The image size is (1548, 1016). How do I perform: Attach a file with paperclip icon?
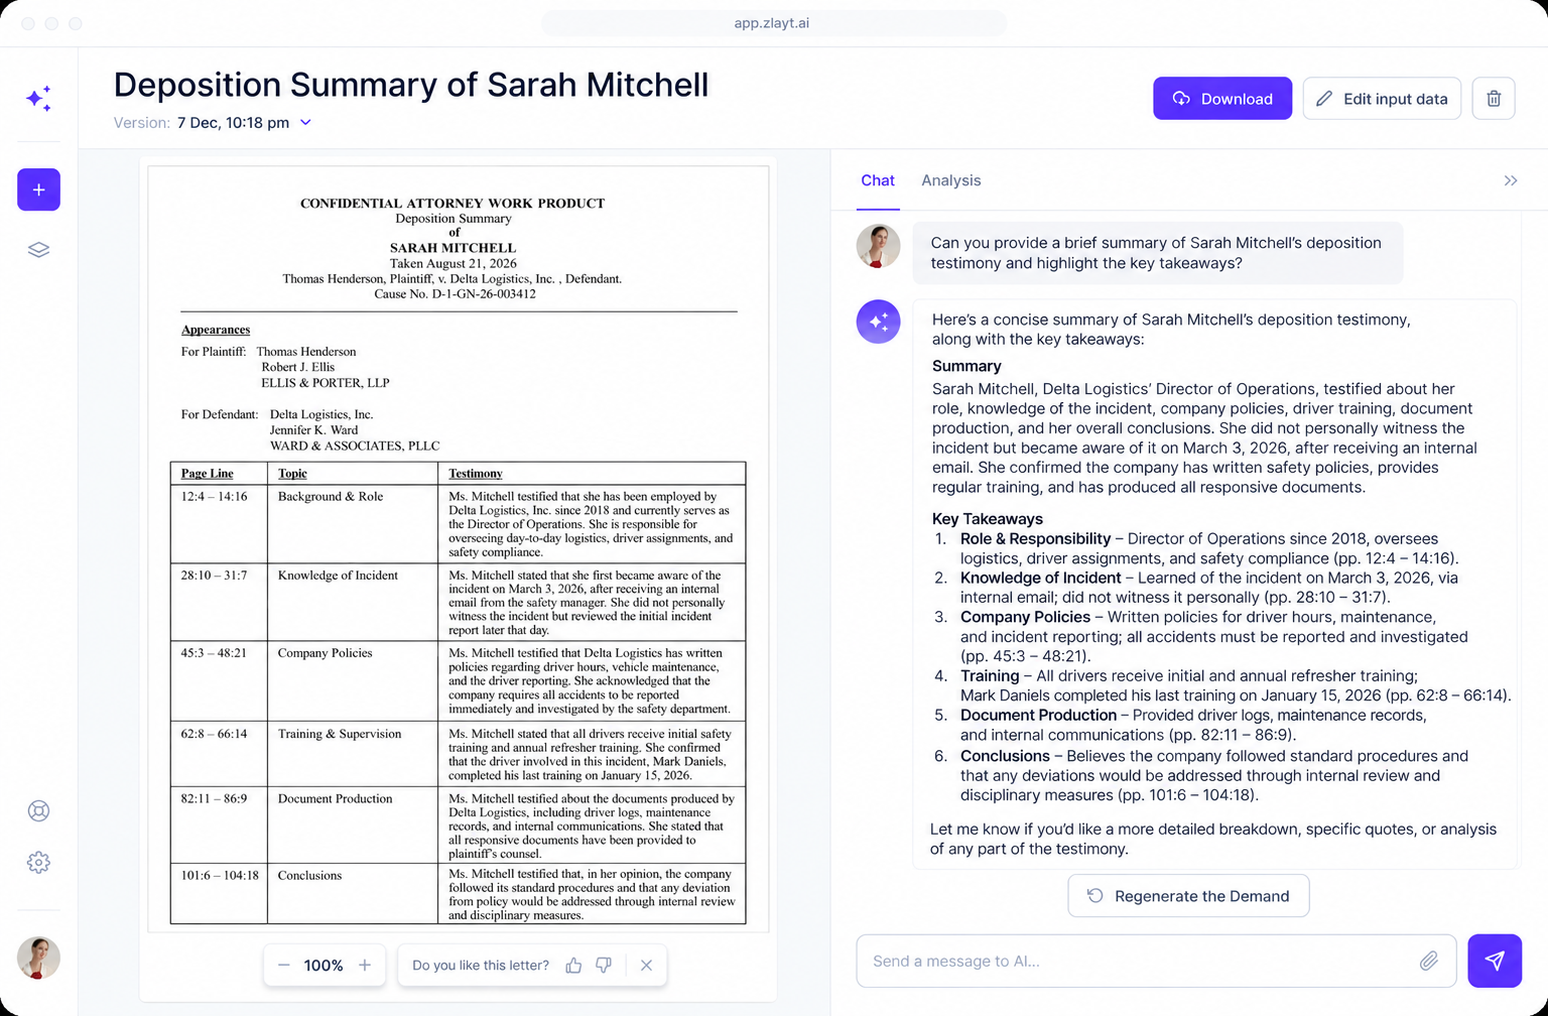pyautogui.click(x=1429, y=961)
